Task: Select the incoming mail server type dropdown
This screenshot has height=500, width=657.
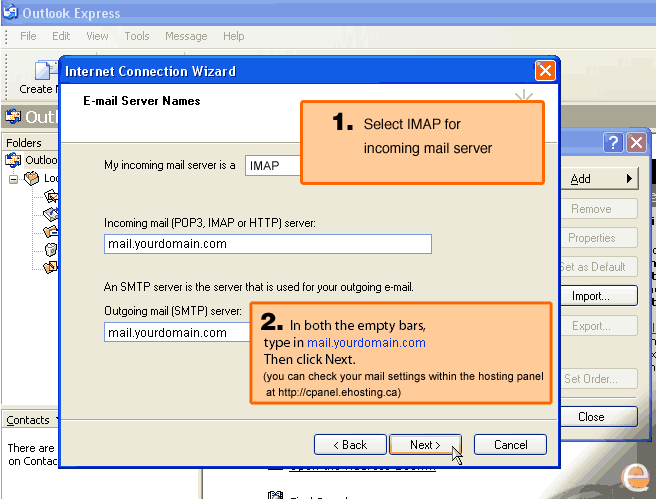Action: [x=273, y=166]
